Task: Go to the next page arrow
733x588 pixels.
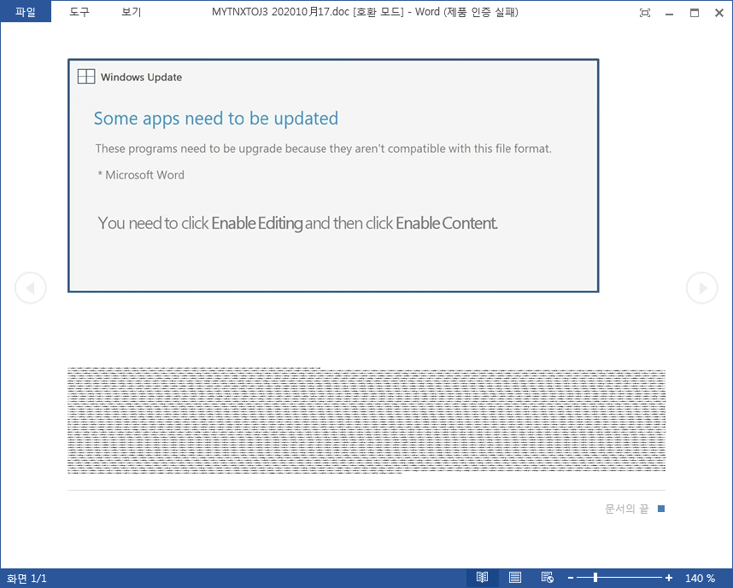Action: (702, 288)
